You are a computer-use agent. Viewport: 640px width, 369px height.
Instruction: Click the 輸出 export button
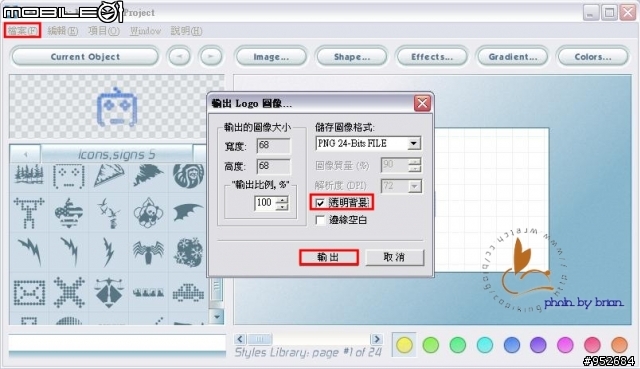(329, 257)
